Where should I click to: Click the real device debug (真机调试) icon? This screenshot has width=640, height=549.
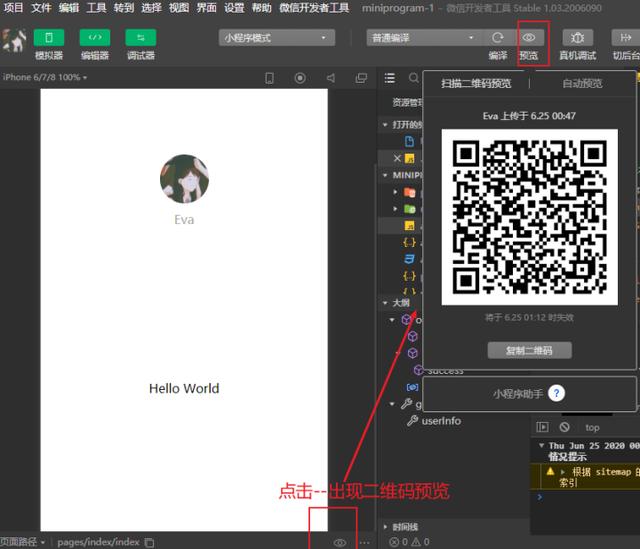pos(577,38)
